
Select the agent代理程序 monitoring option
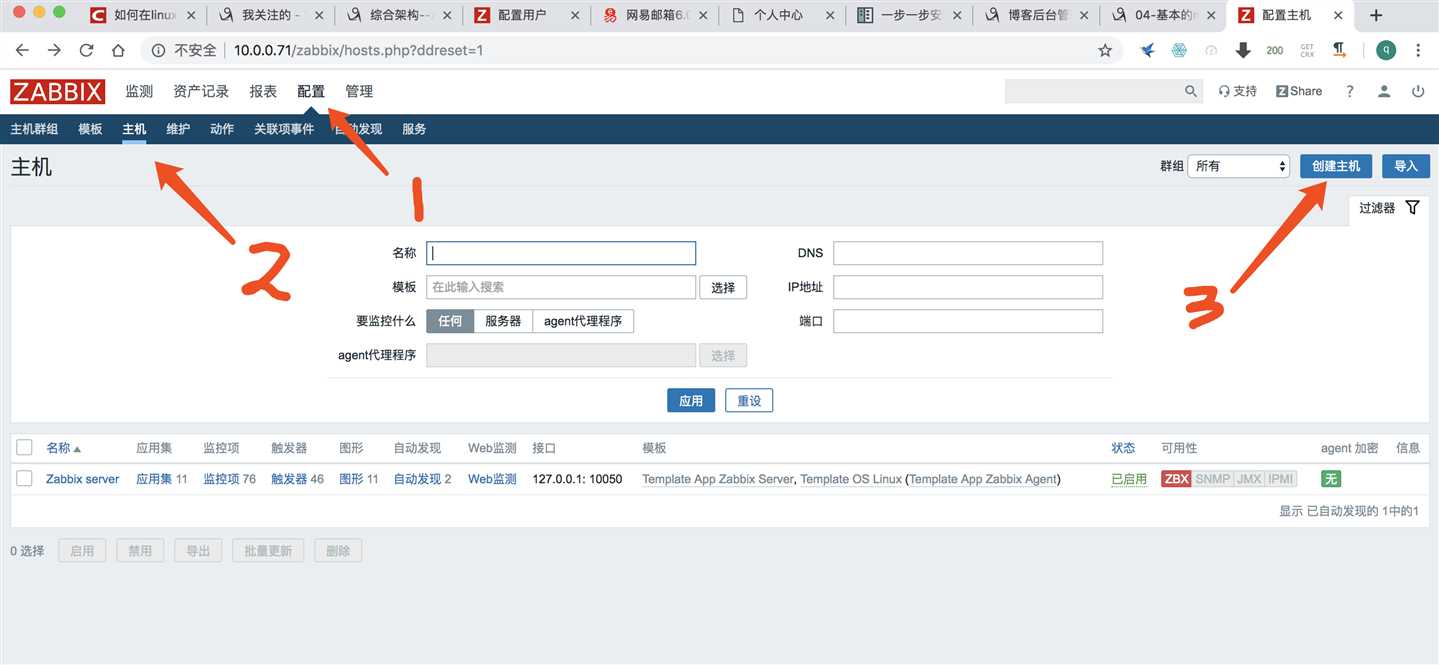[x=583, y=321]
